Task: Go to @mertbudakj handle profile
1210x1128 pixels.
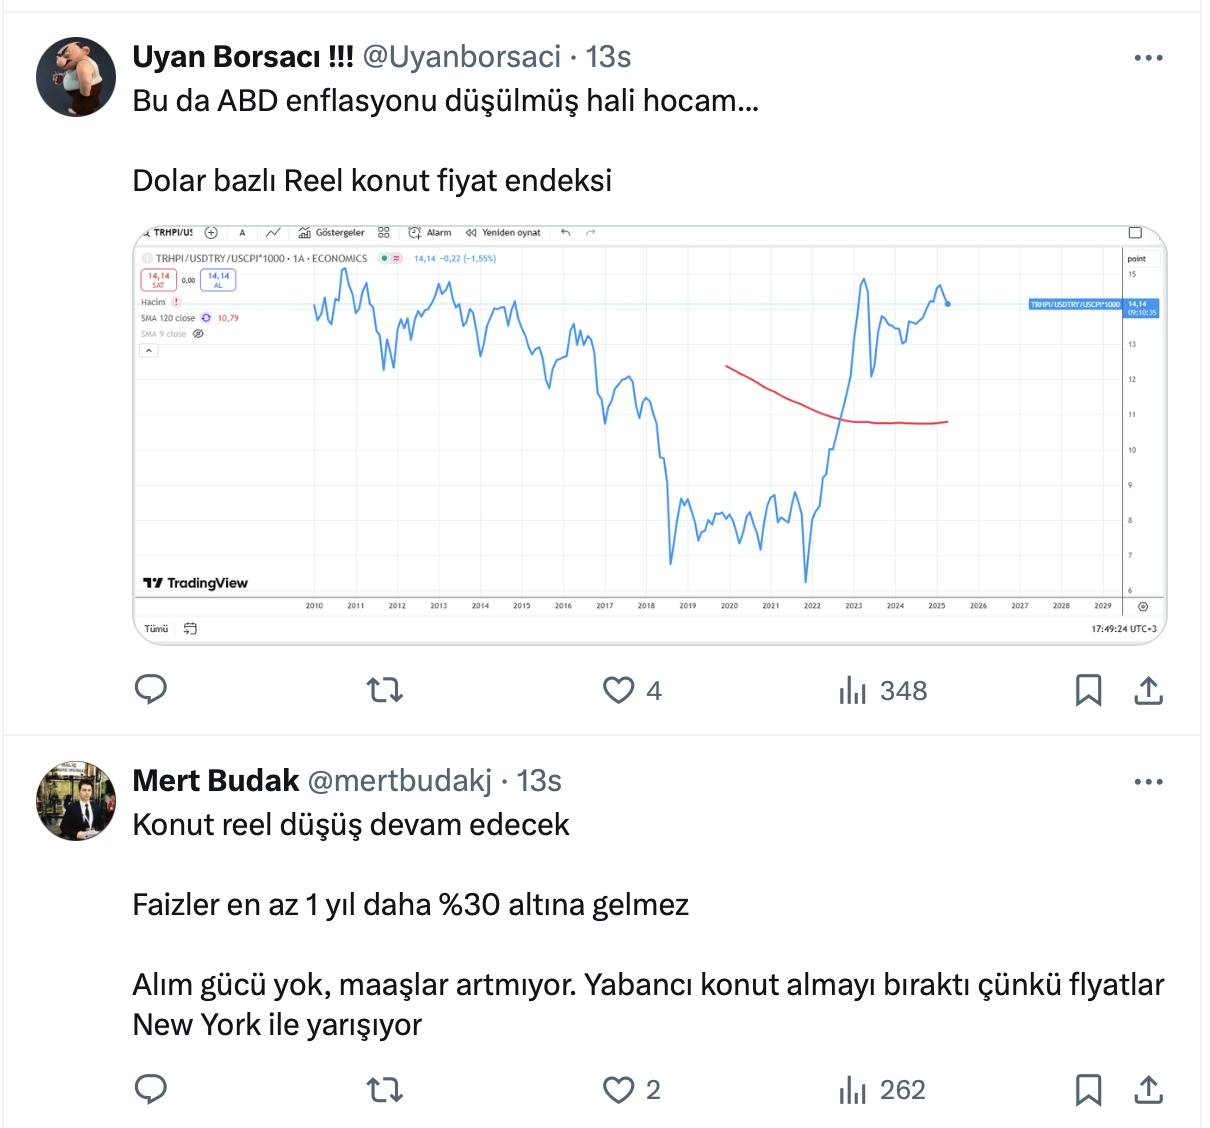Action: click(399, 781)
